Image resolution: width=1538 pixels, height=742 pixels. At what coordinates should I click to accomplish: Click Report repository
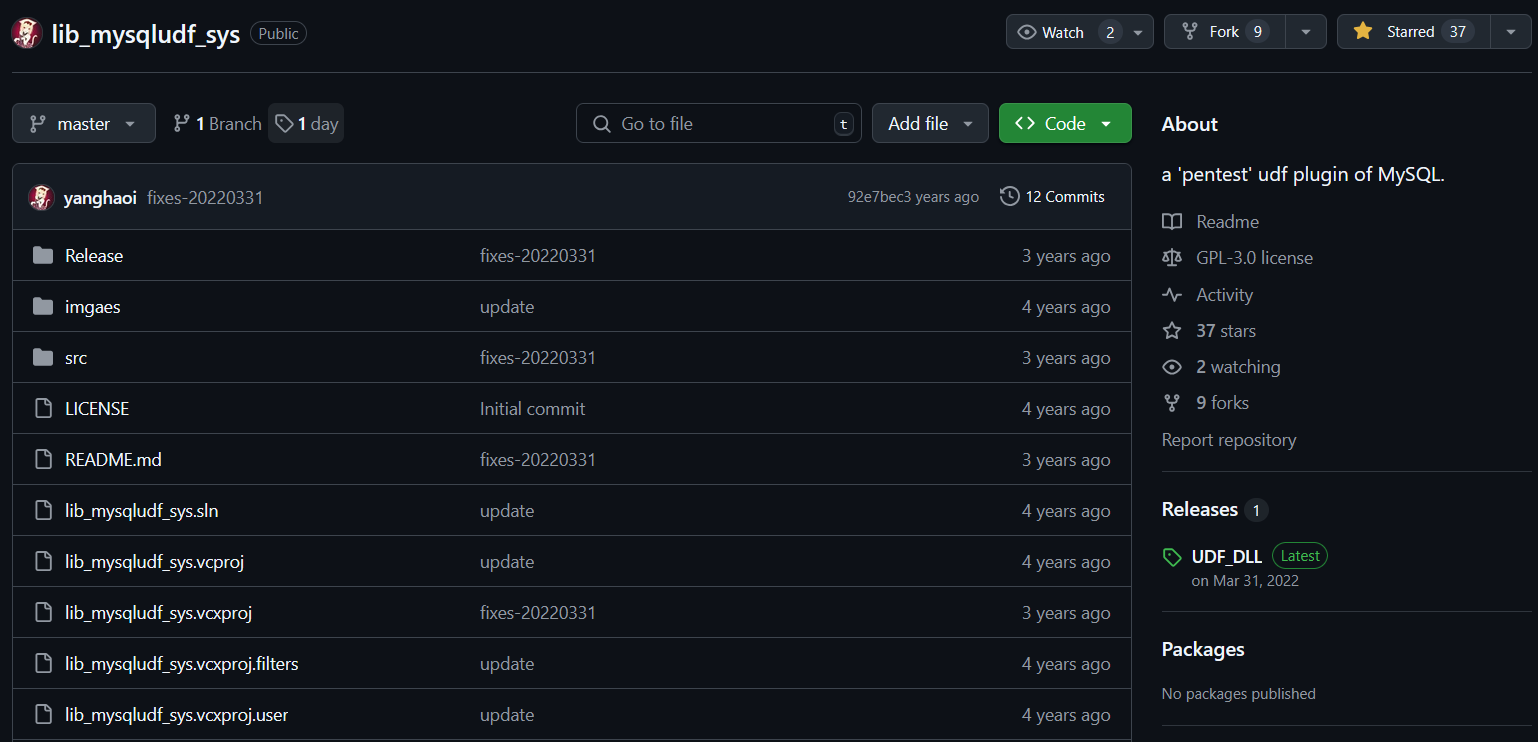(x=1229, y=440)
